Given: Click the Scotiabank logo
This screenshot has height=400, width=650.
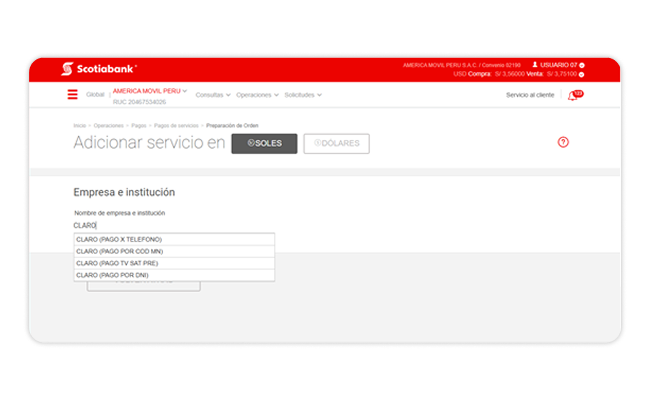Looking at the screenshot, I should coord(99,69).
